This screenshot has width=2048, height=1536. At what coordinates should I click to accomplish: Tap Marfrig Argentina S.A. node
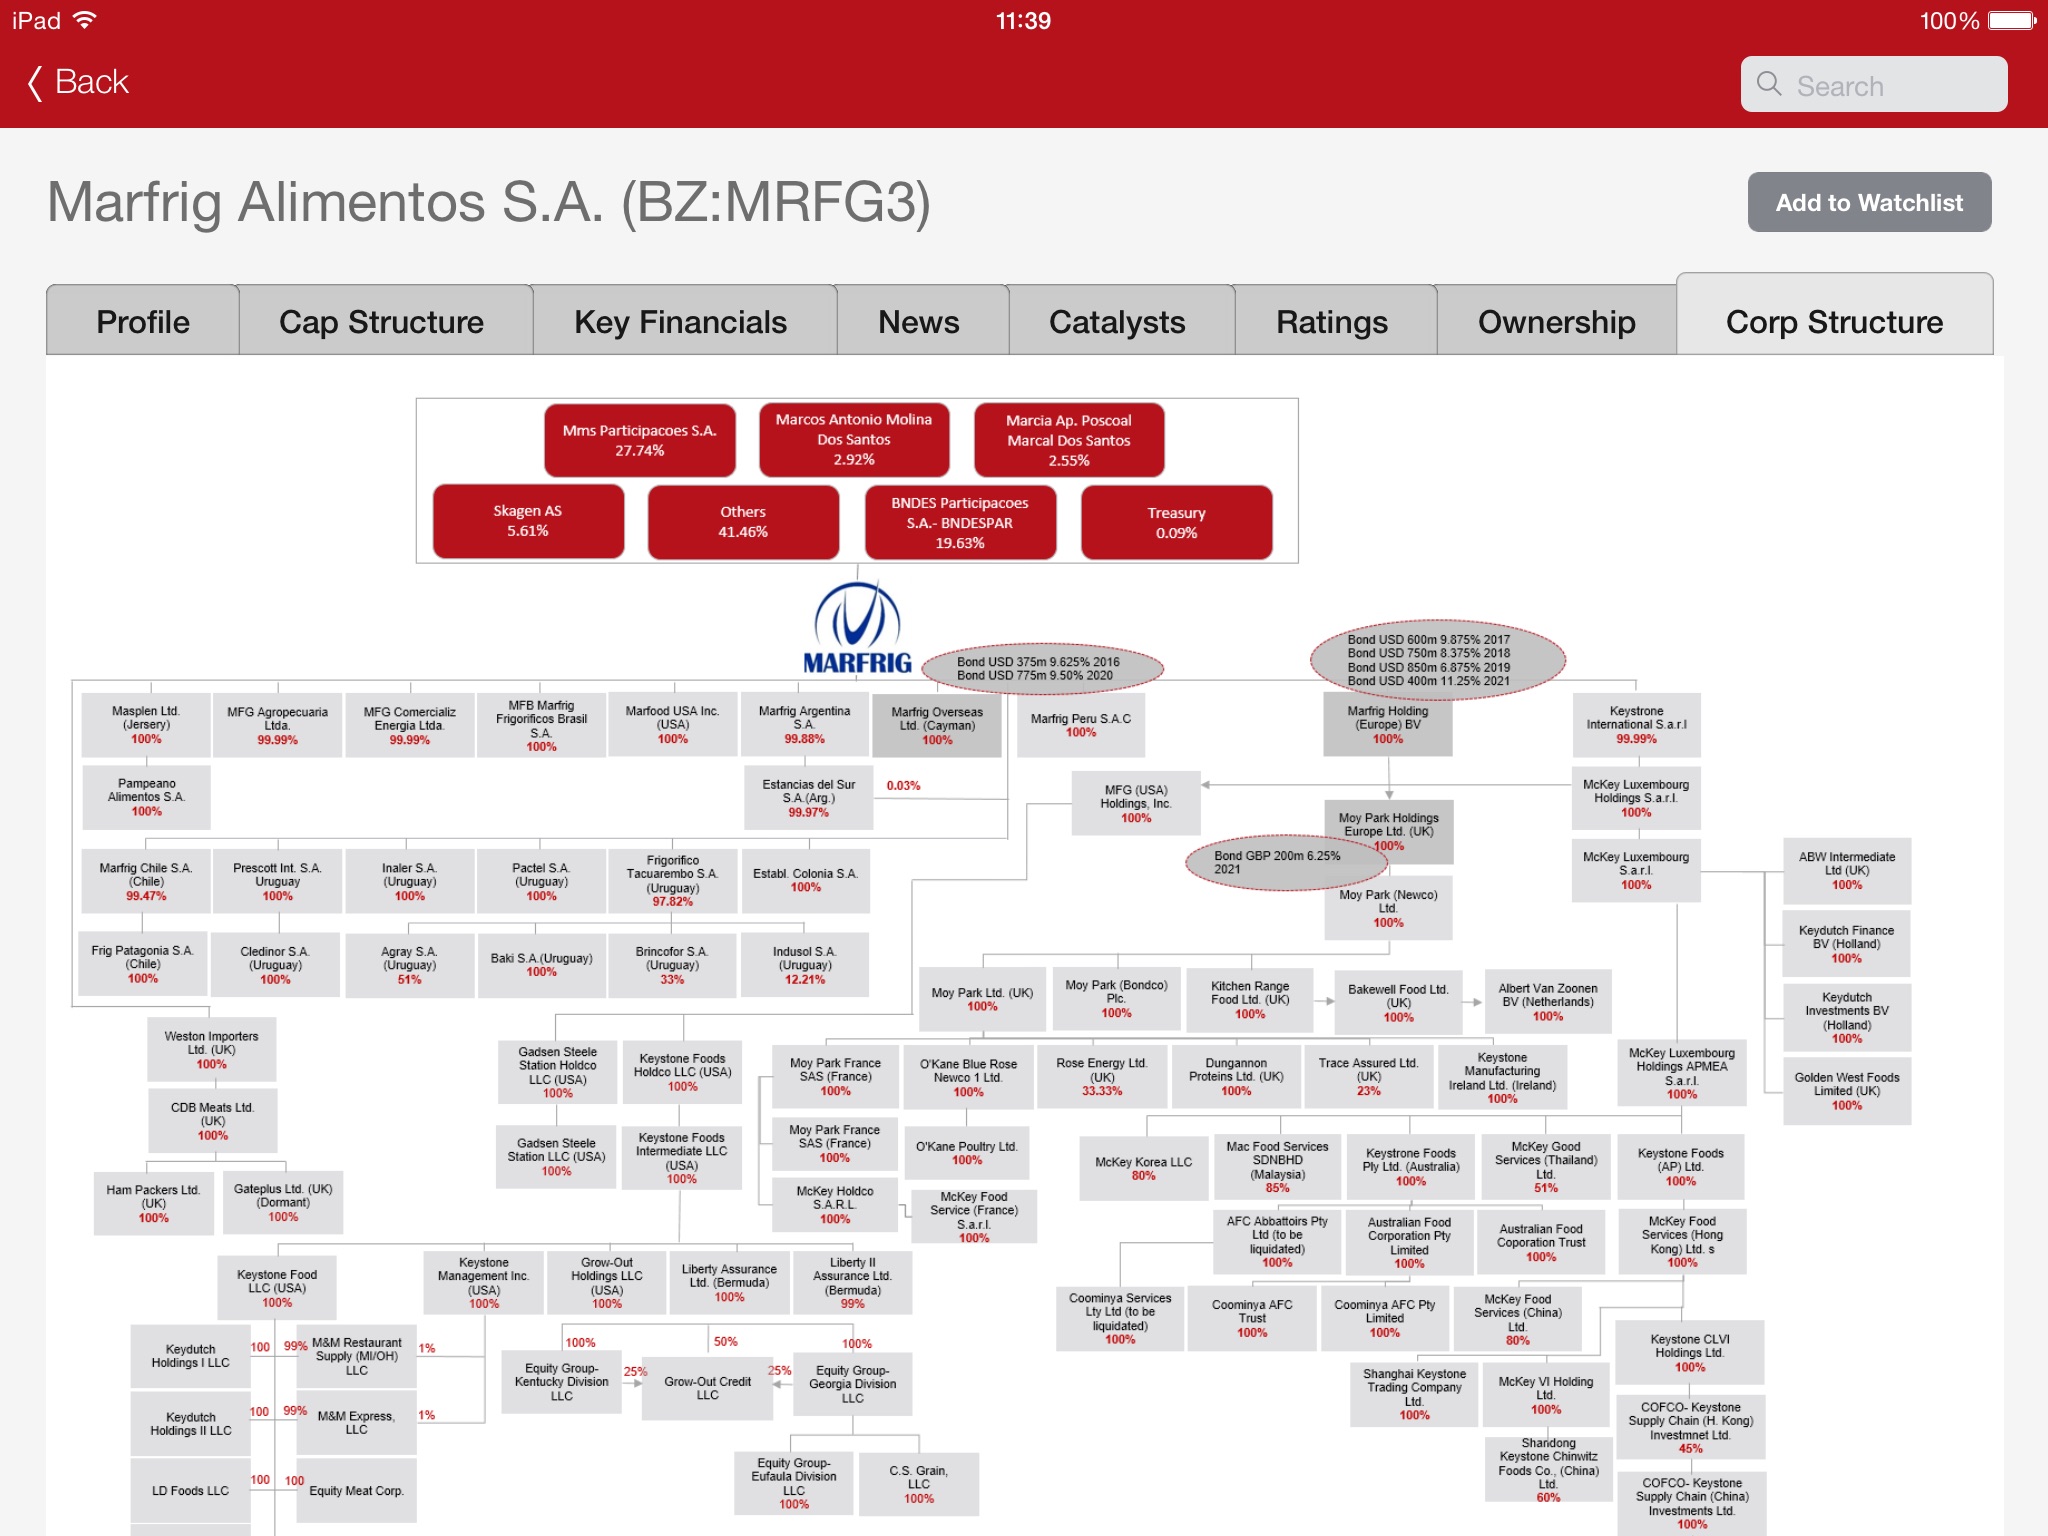click(805, 724)
